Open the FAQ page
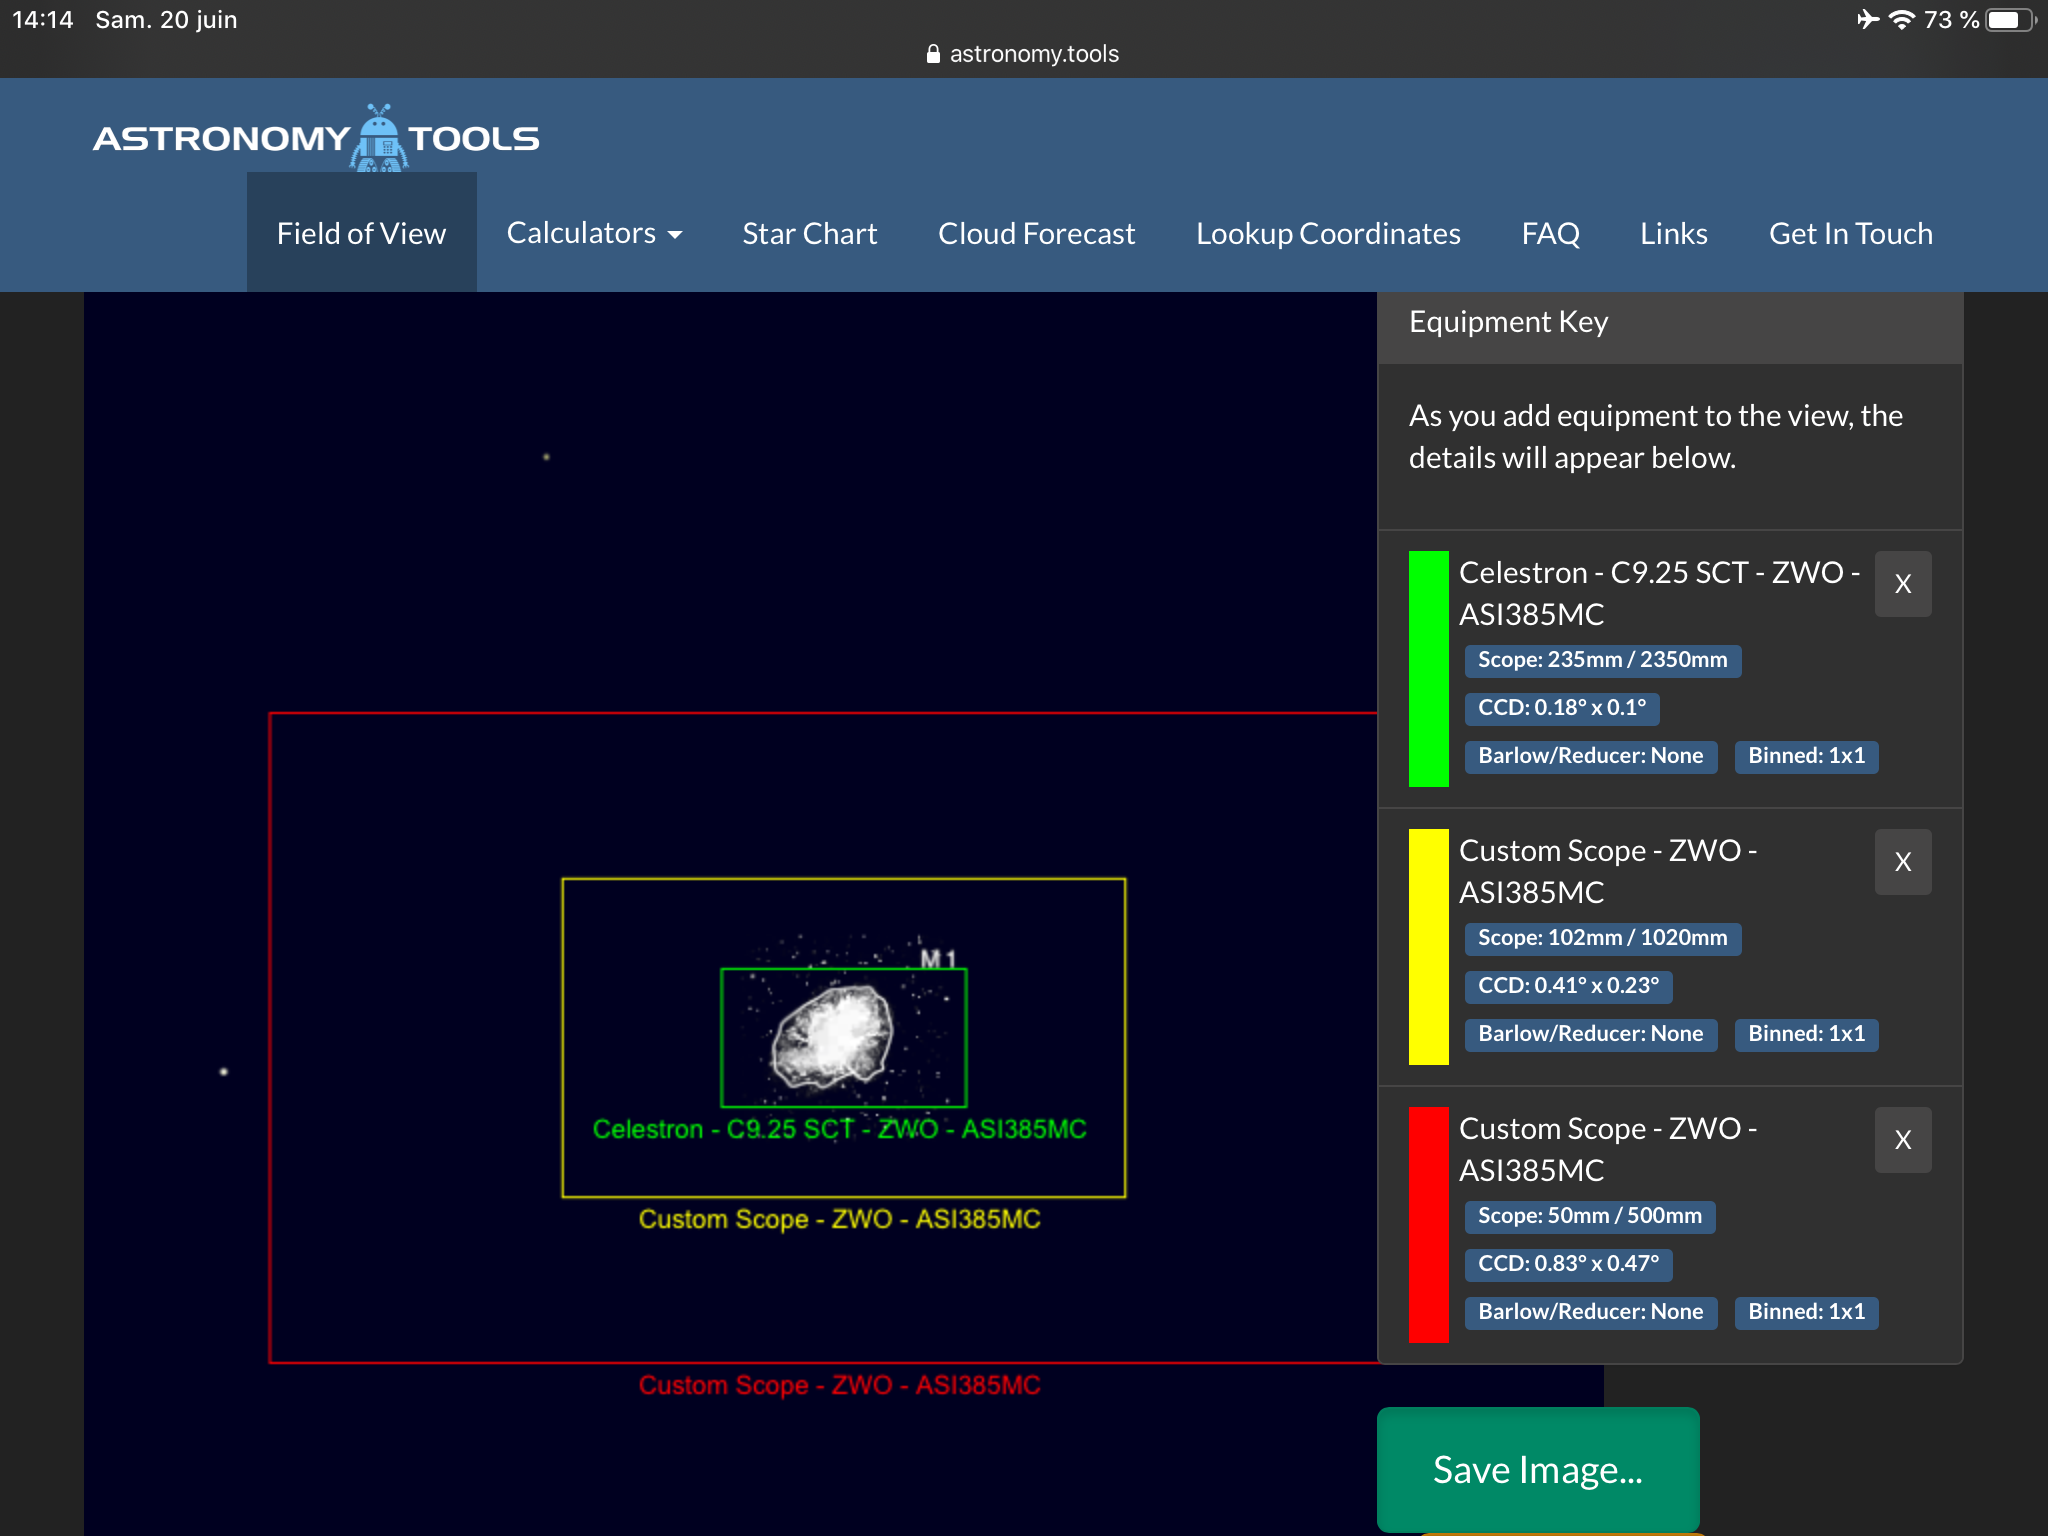 [1551, 233]
